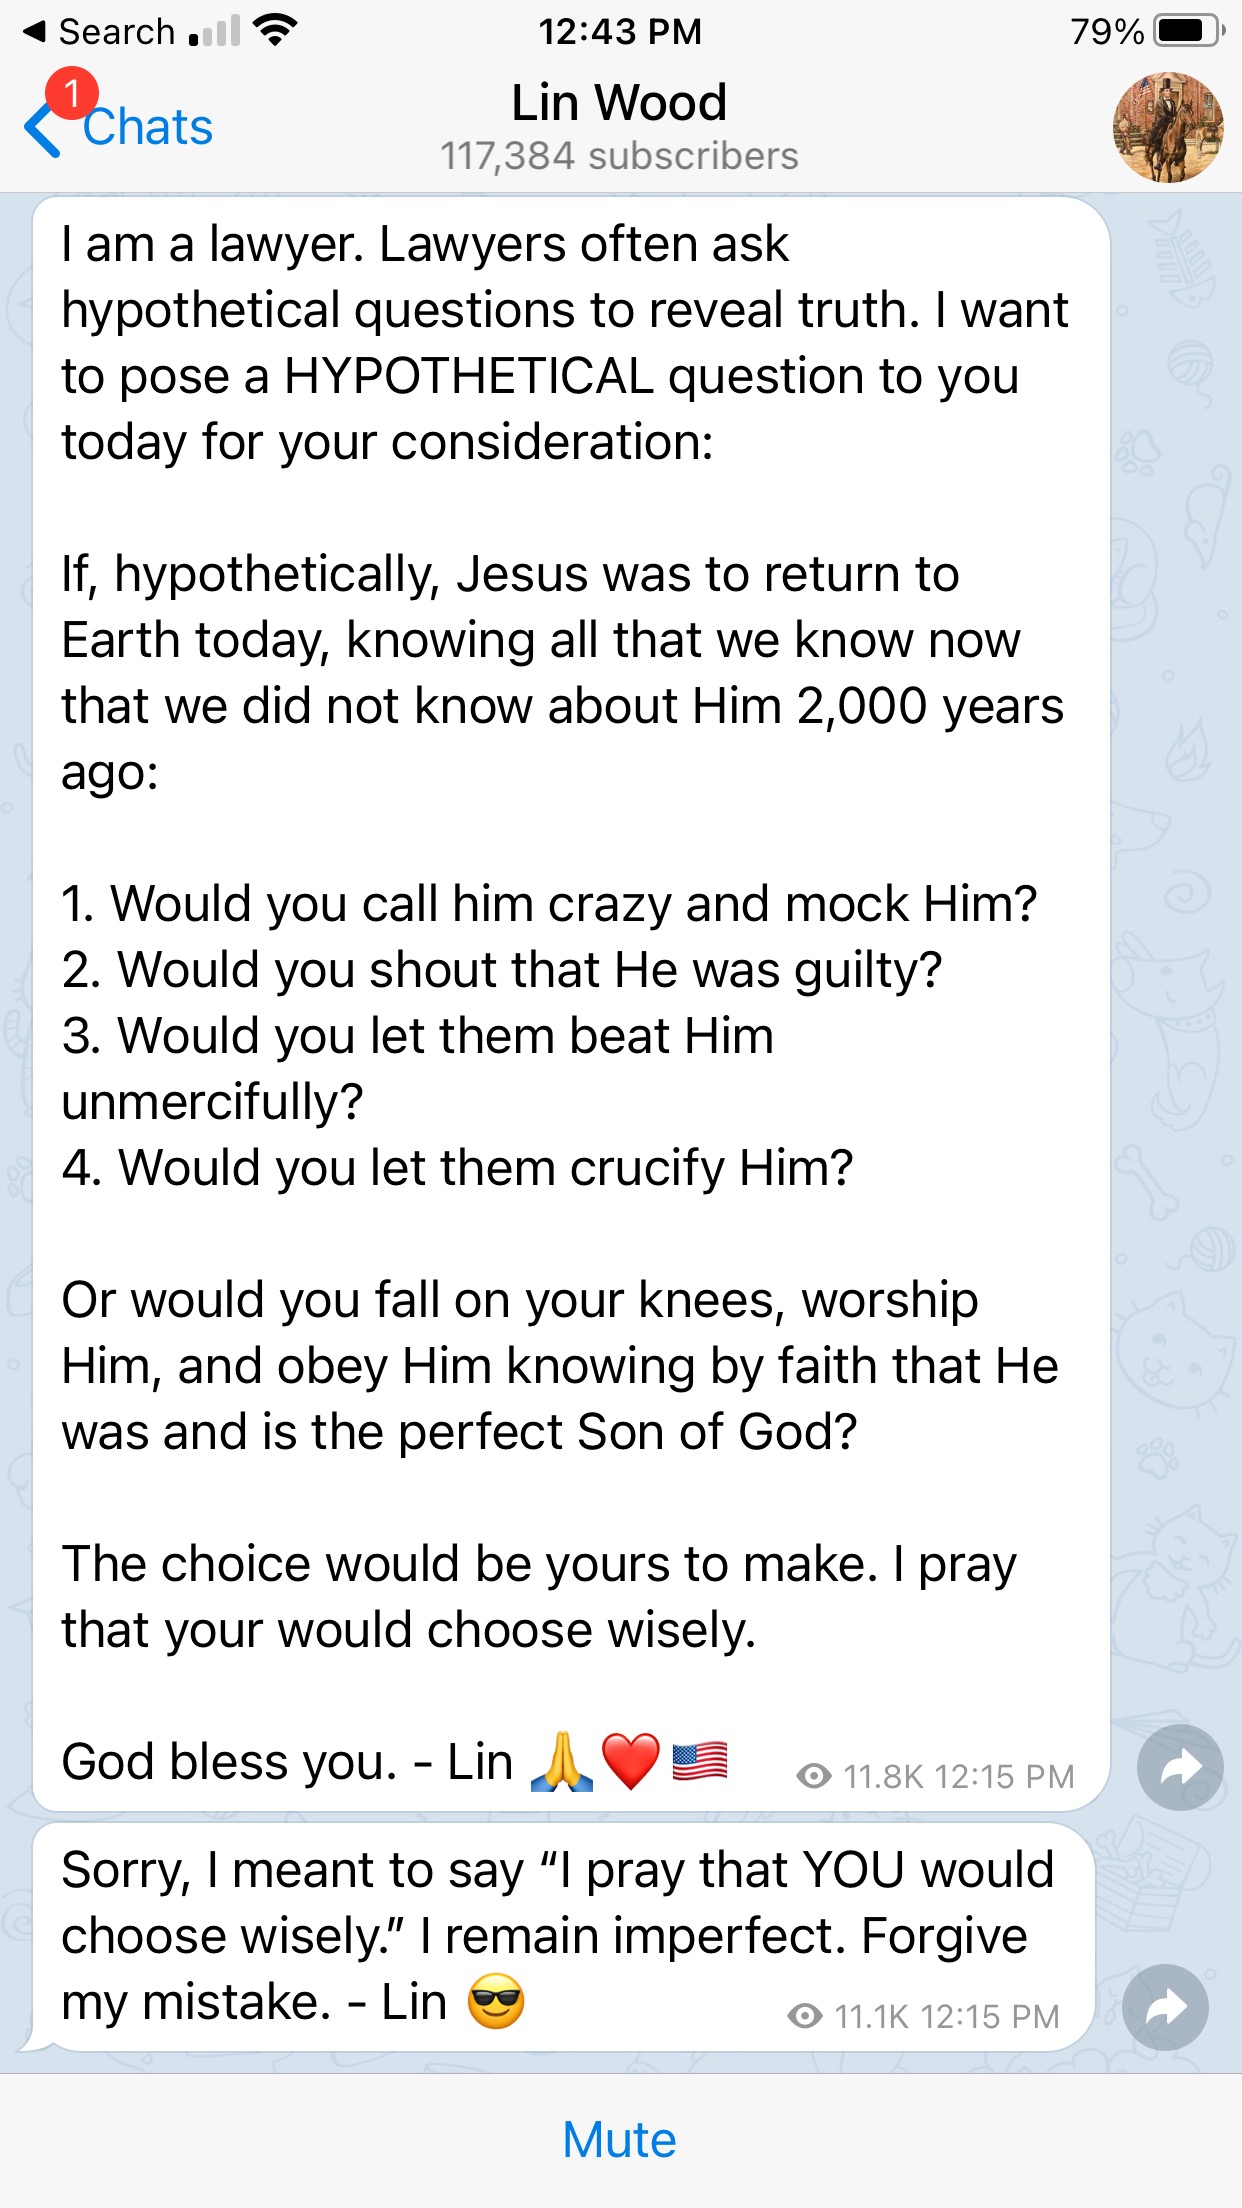Select the long hypothetical question message bubble

(x=570, y=1000)
